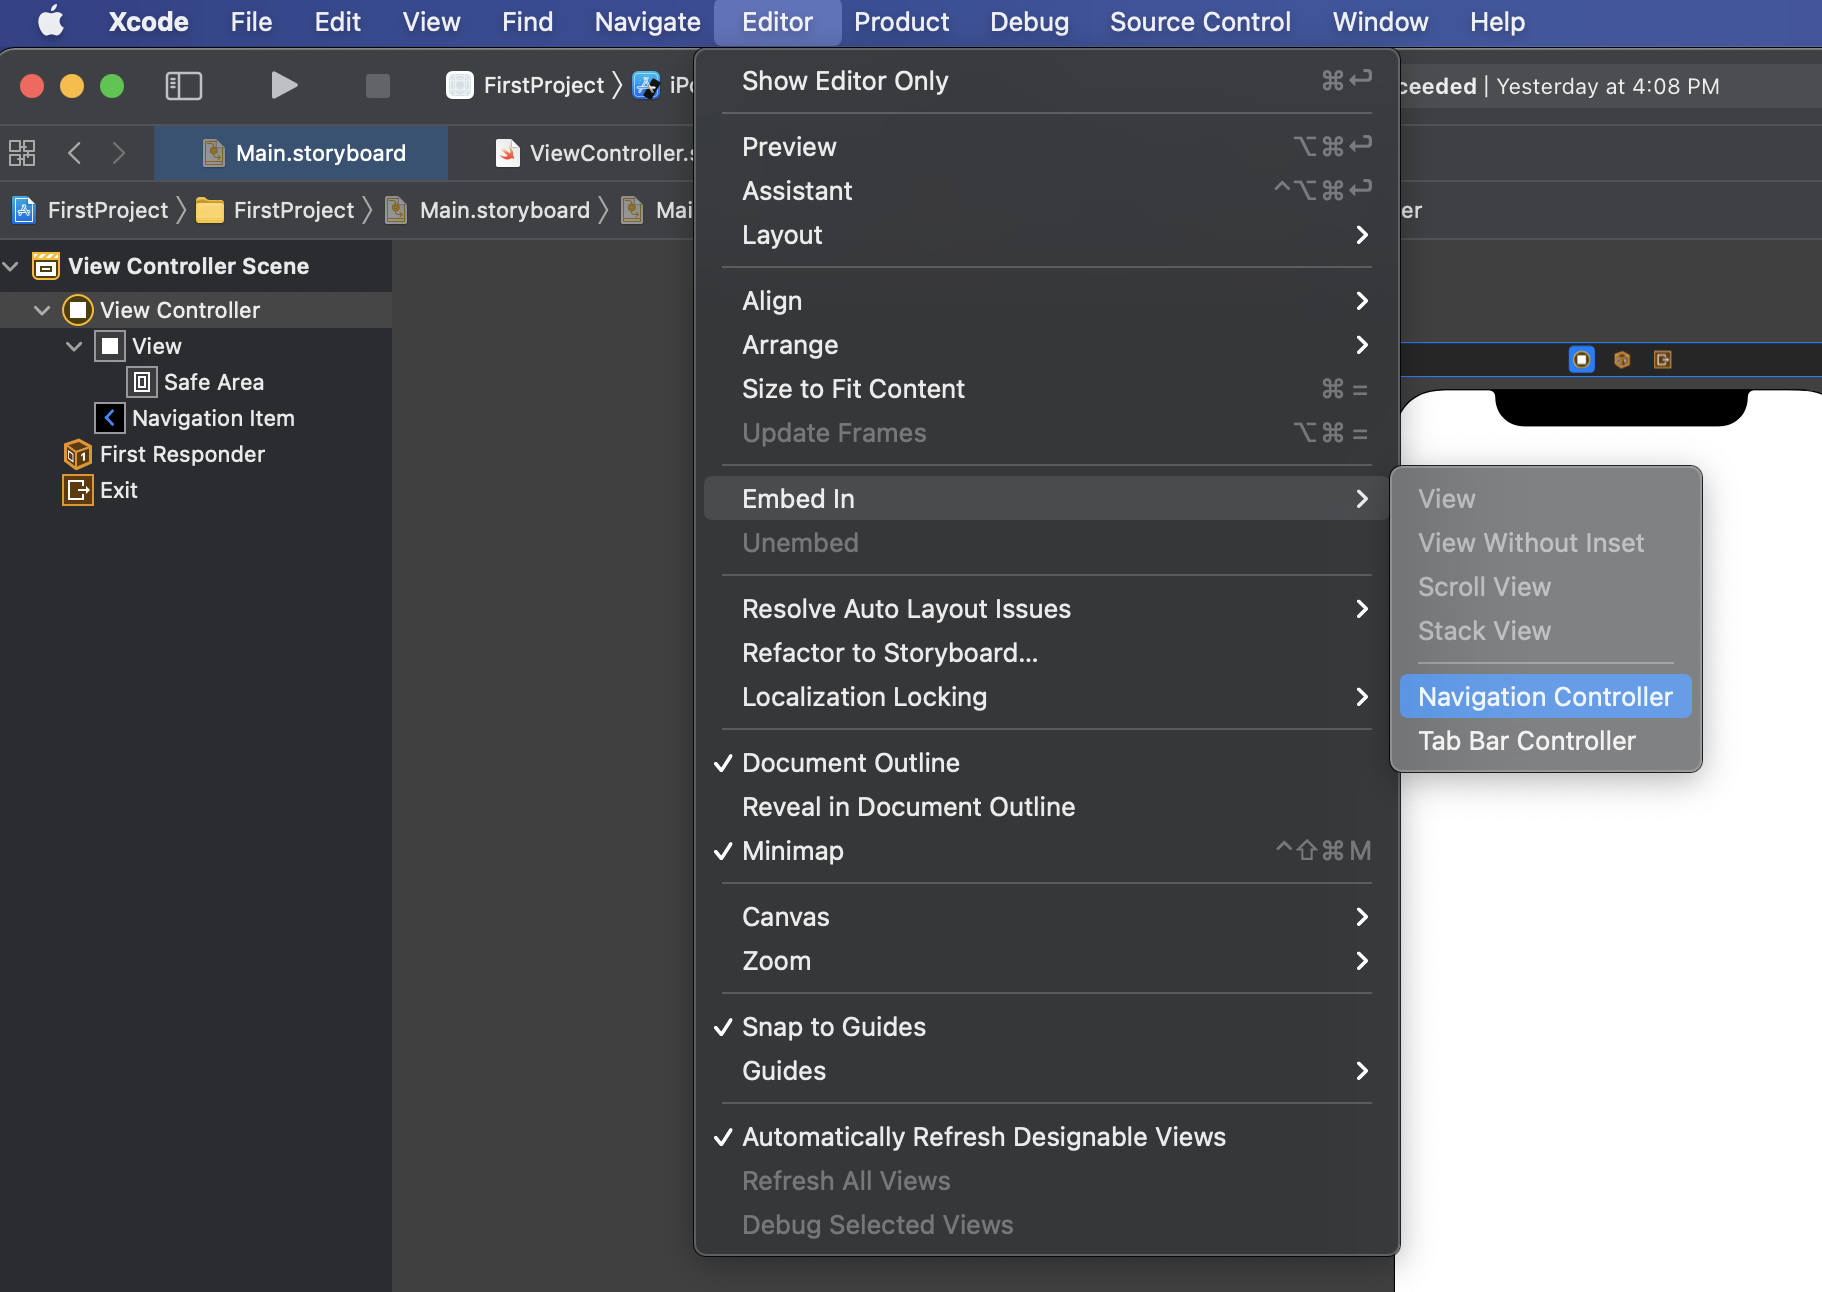Open the Zoom submenu
Image resolution: width=1822 pixels, height=1292 pixels.
1046,961
